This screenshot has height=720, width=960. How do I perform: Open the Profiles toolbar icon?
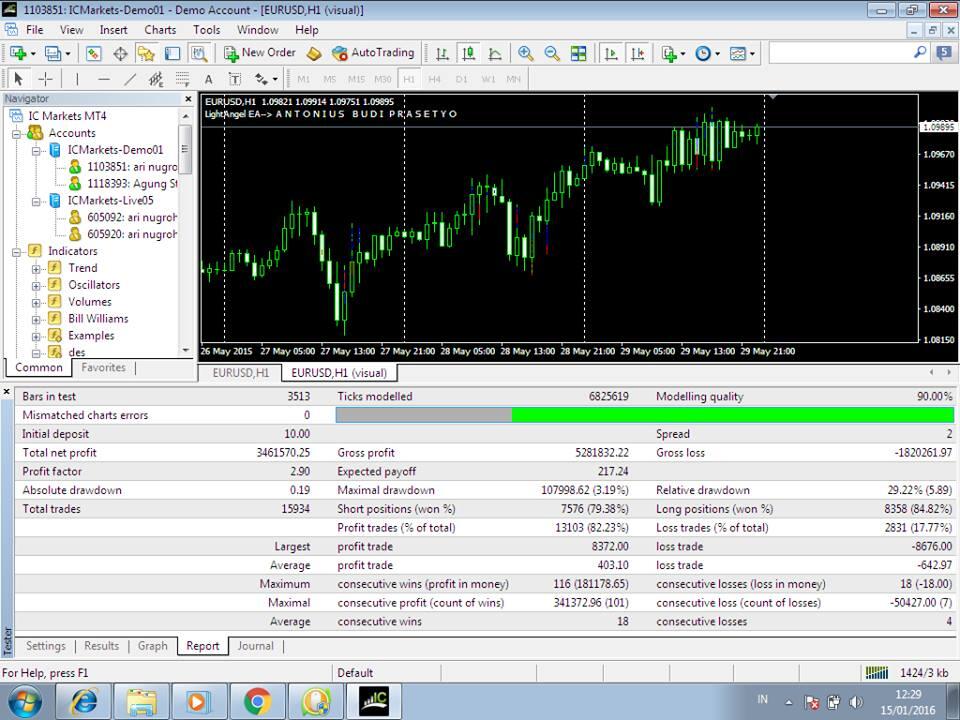tap(53, 54)
